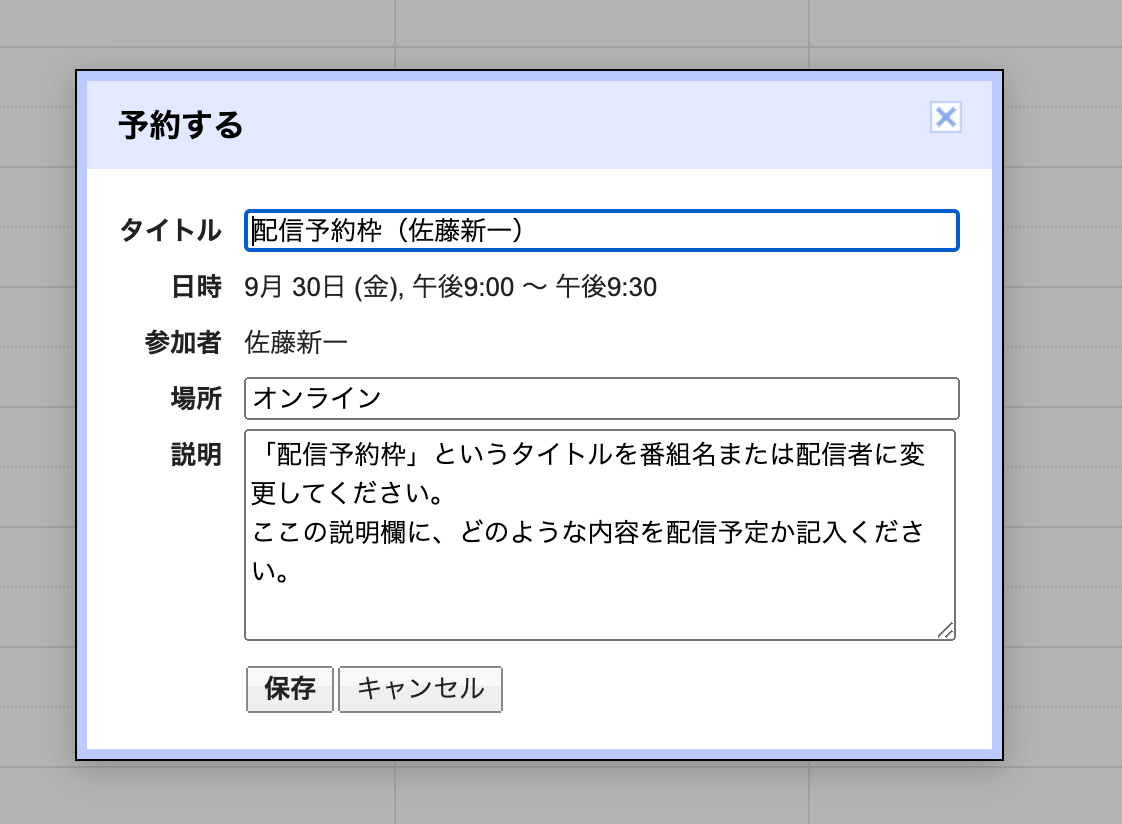Click the date text 9月 30日 (金), 午後9:00 ～ 午後9:30
Viewport: 1122px width, 824px height.
pos(450,287)
